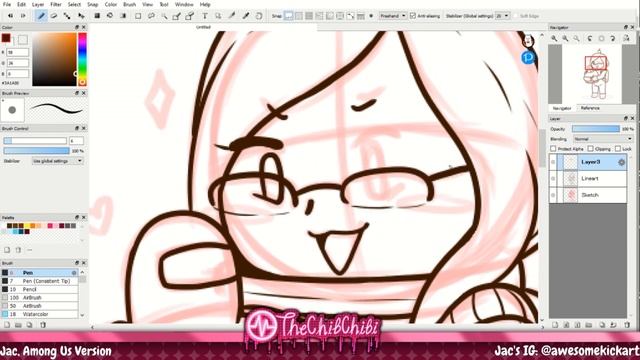
Task: Open the Freehand mode dropdown
Action: [393, 16]
